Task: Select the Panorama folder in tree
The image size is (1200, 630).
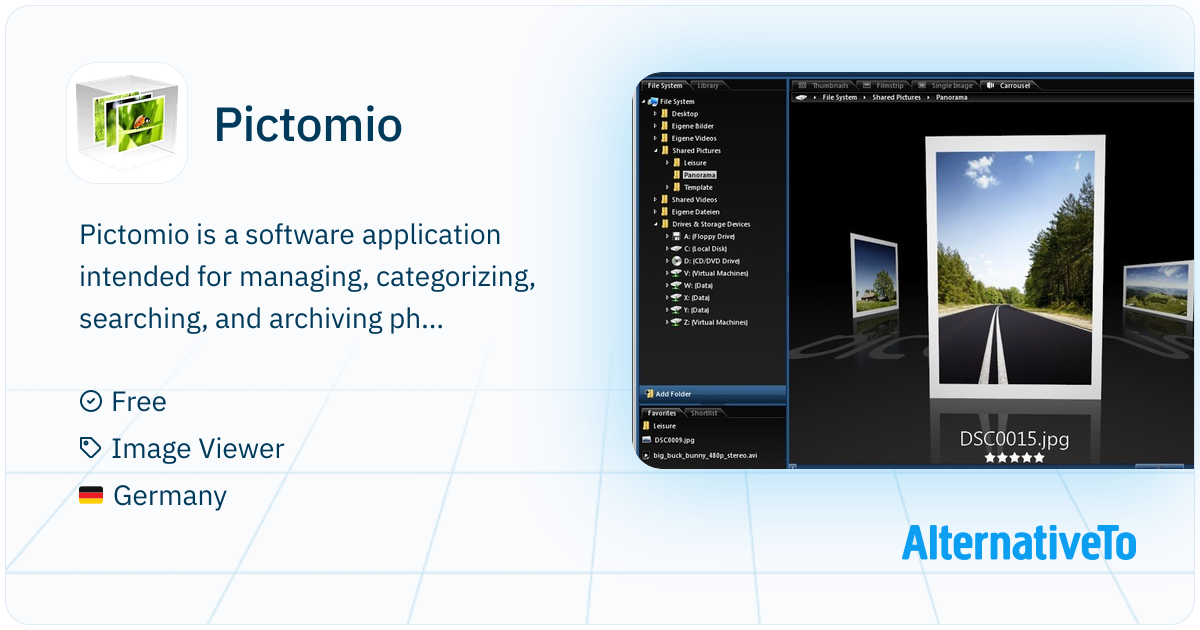Action: [699, 175]
